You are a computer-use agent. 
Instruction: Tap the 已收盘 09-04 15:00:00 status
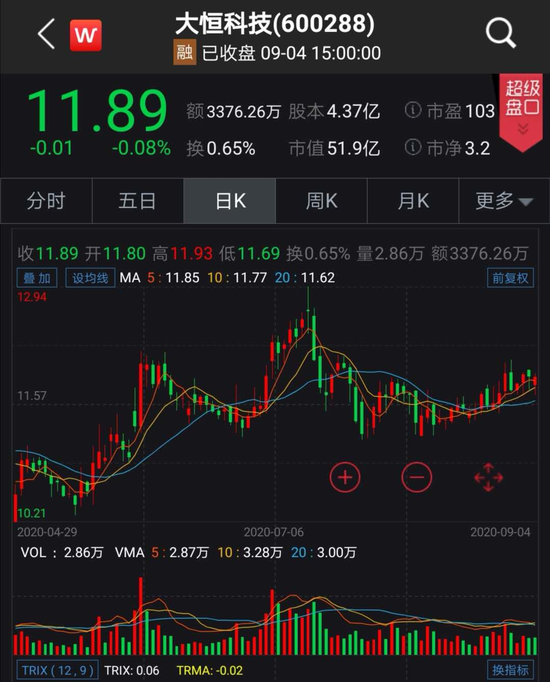coord(291,53)
